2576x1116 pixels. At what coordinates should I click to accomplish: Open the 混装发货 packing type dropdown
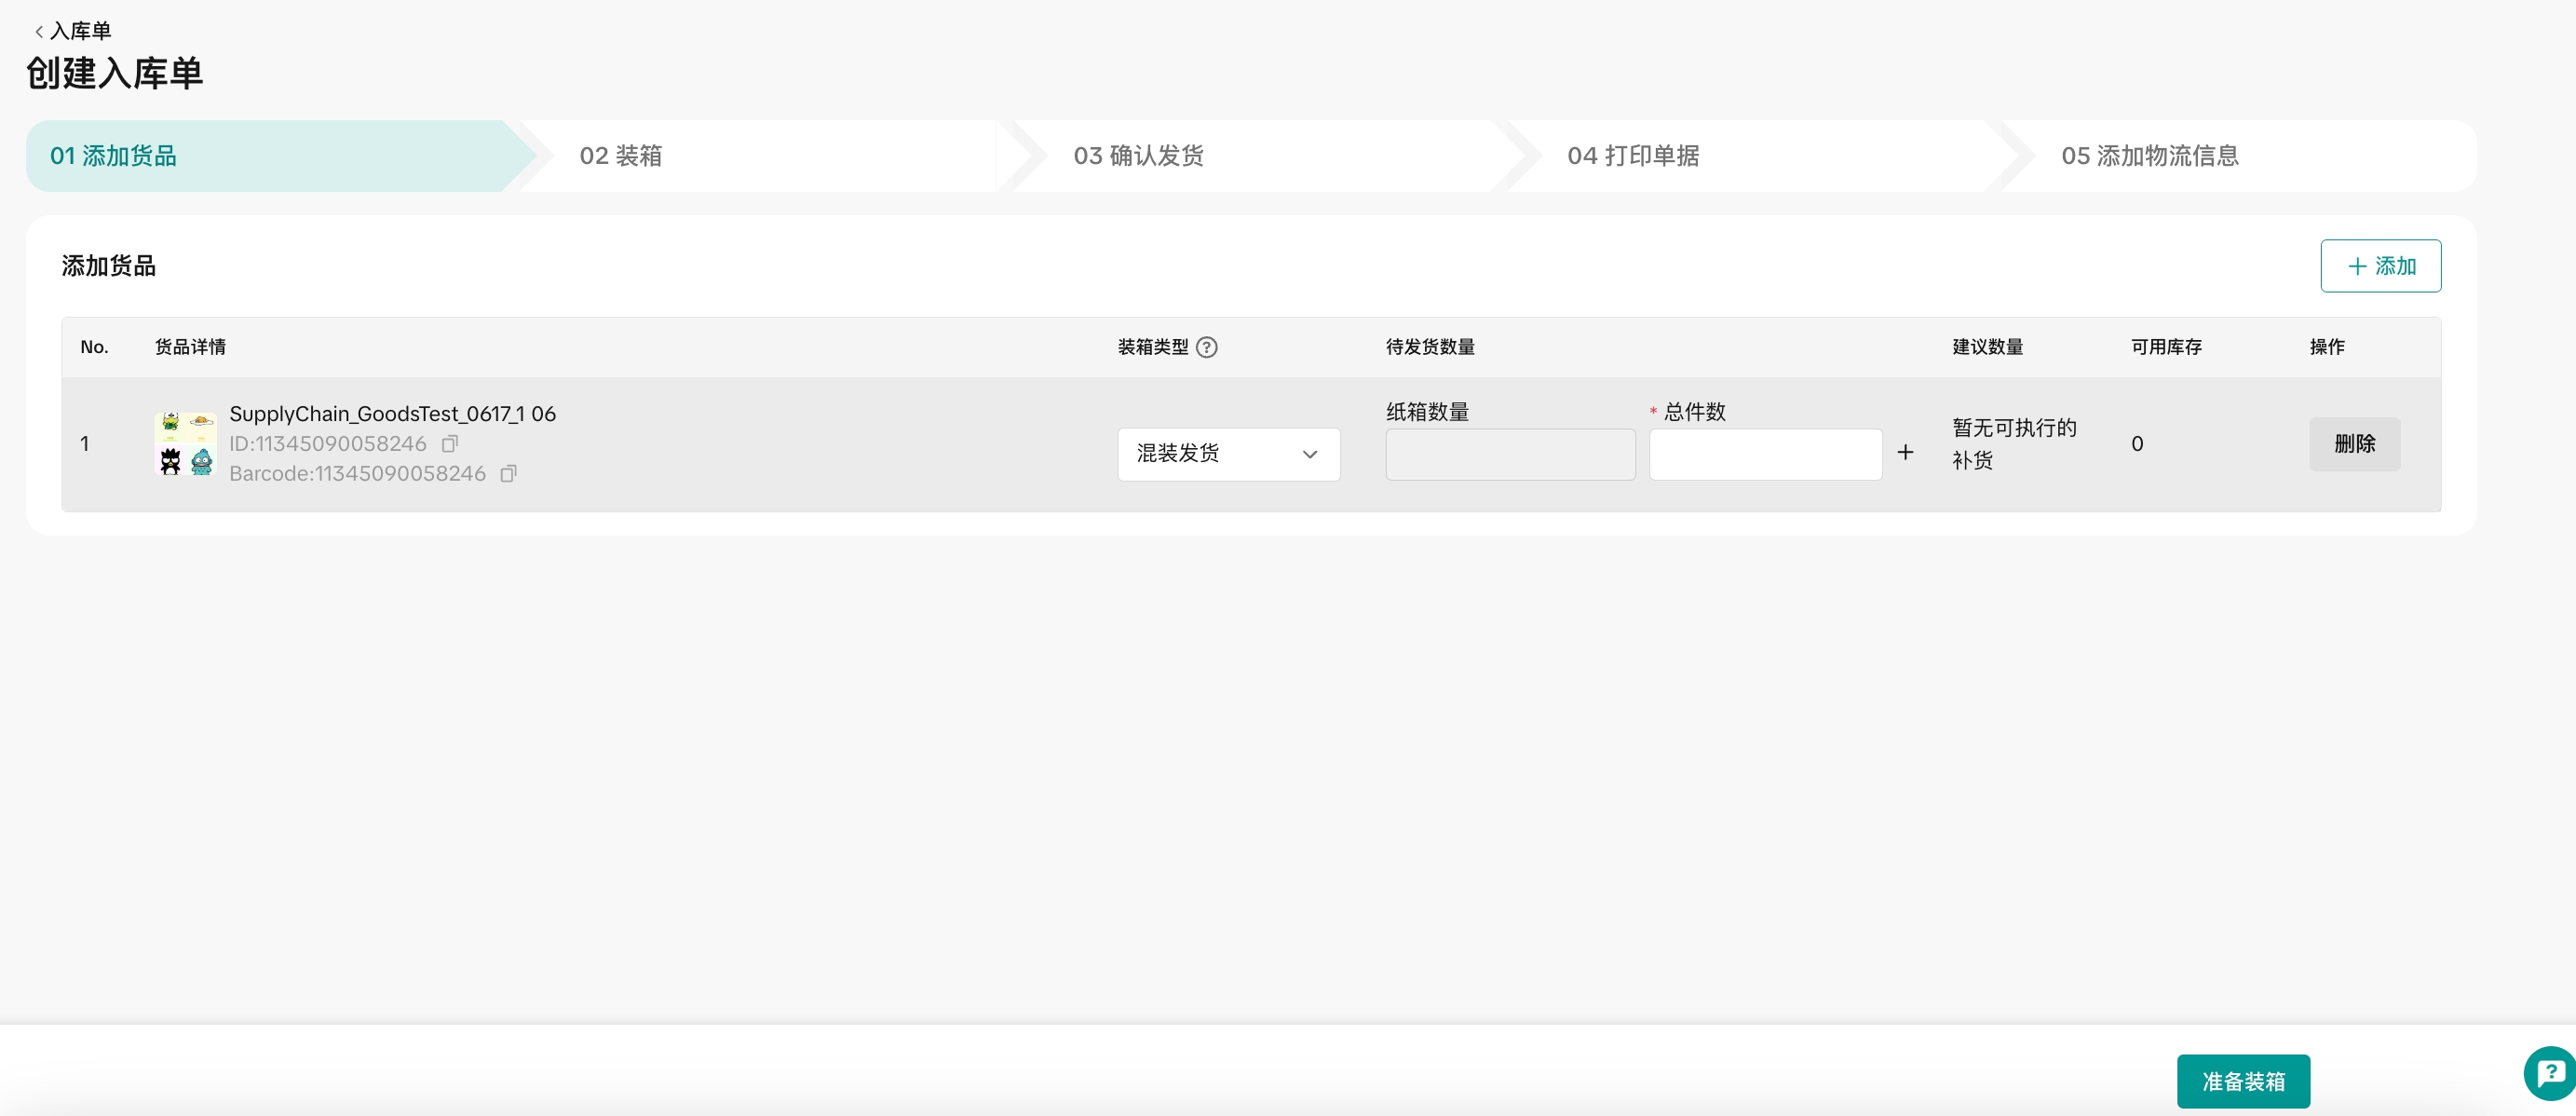(x=1228, y=454)
